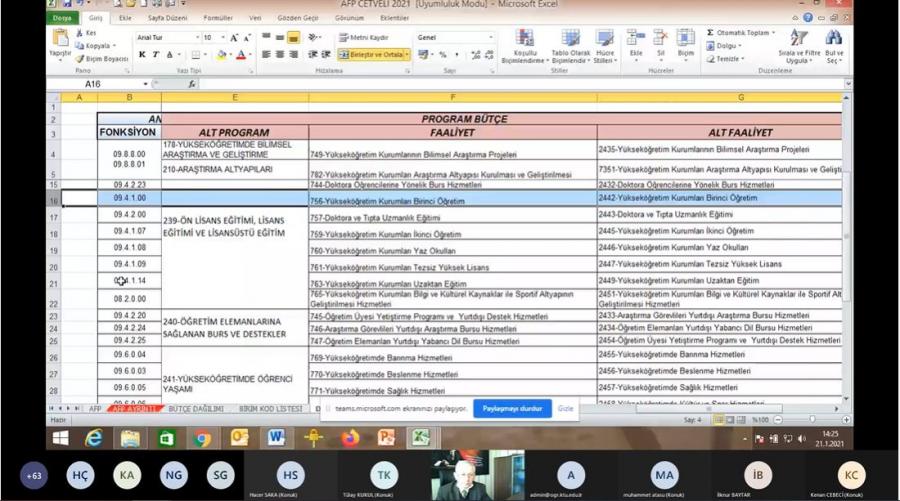Toggle Metni Kaydır wrap text
Screen dimensions: 900x501
(364, 38)
